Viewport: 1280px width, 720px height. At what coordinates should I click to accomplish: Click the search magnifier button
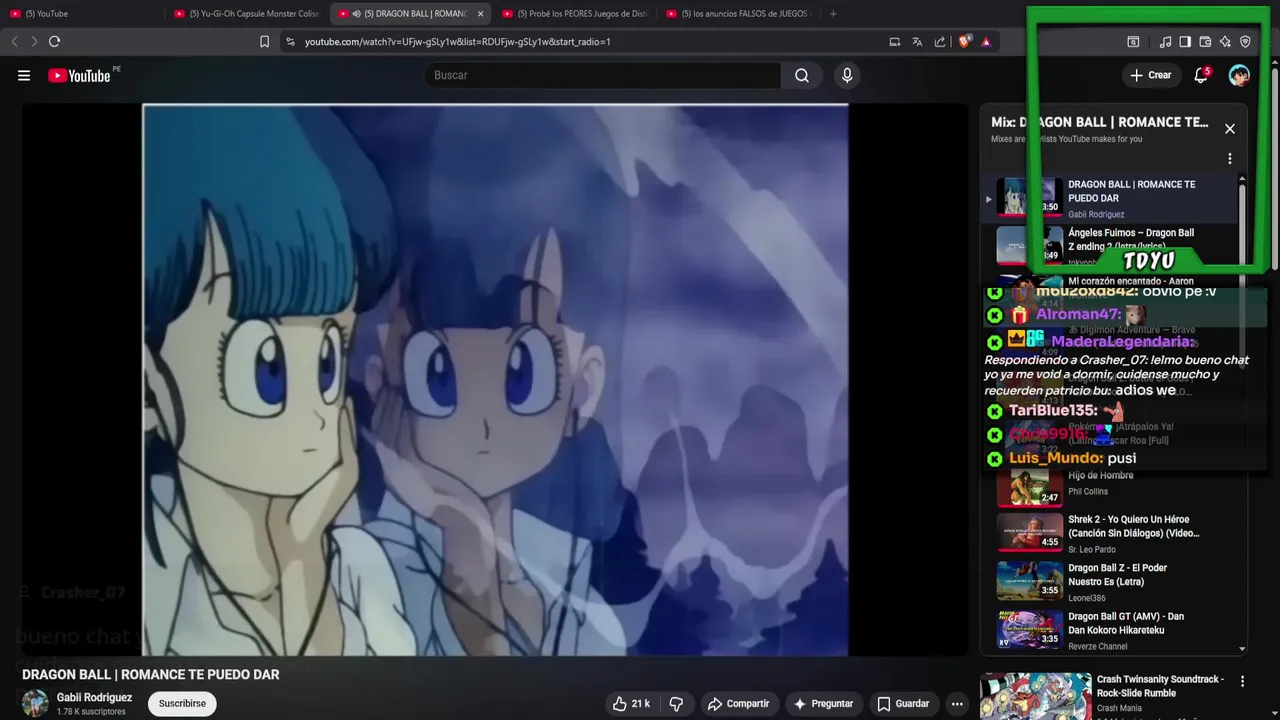[802, 75]
